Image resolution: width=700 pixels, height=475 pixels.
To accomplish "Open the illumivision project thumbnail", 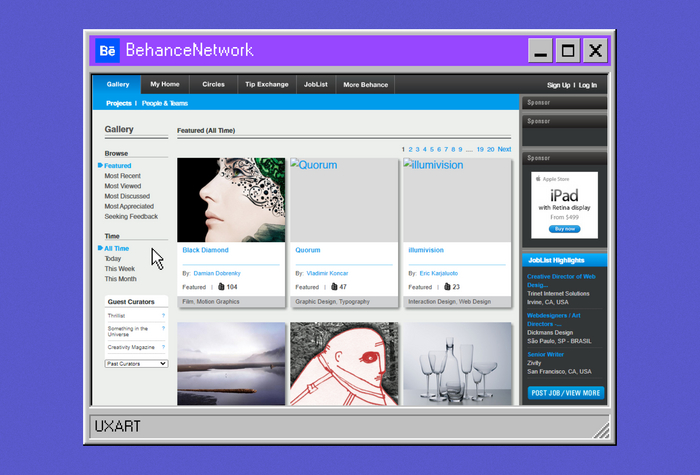I will [457, 200].
